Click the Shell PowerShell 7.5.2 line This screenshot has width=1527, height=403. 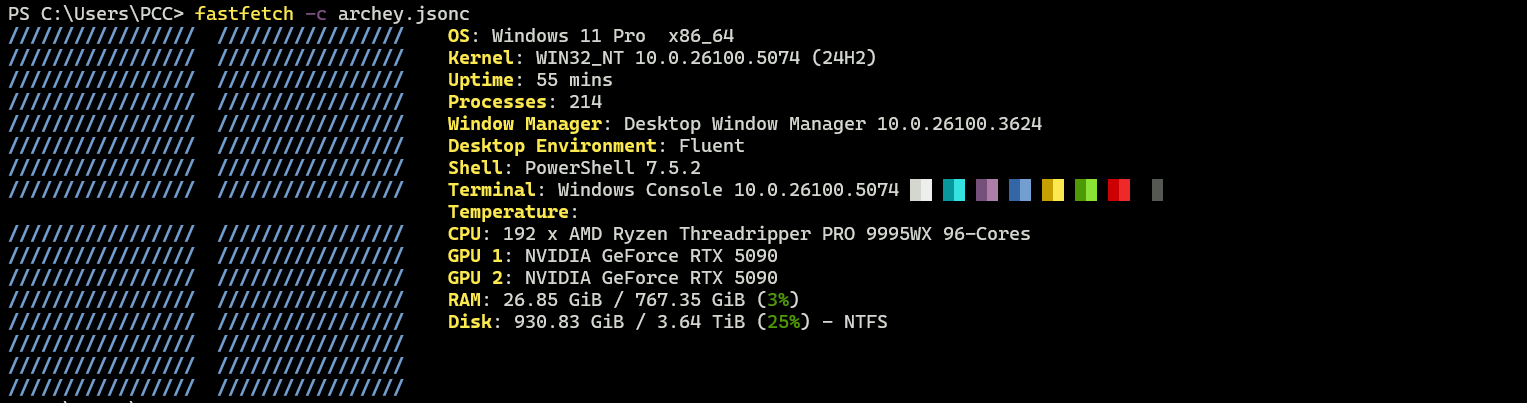[x=574, y=168]
